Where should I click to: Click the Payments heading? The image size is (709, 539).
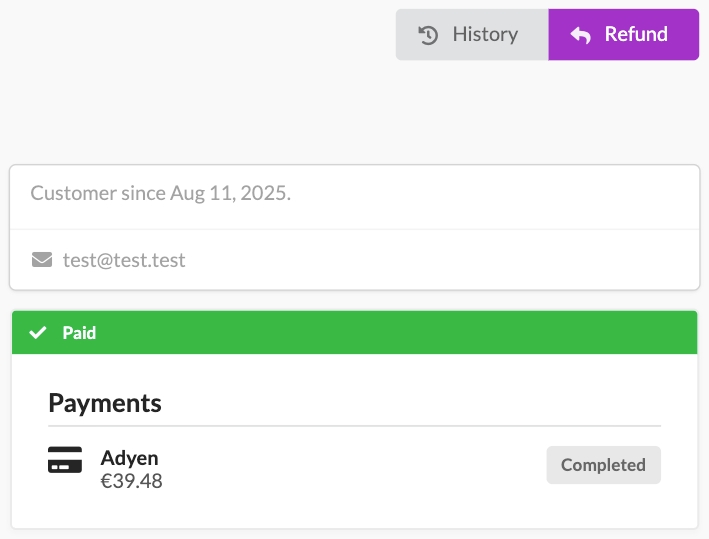pyautogui.click(x=105, y=403)
